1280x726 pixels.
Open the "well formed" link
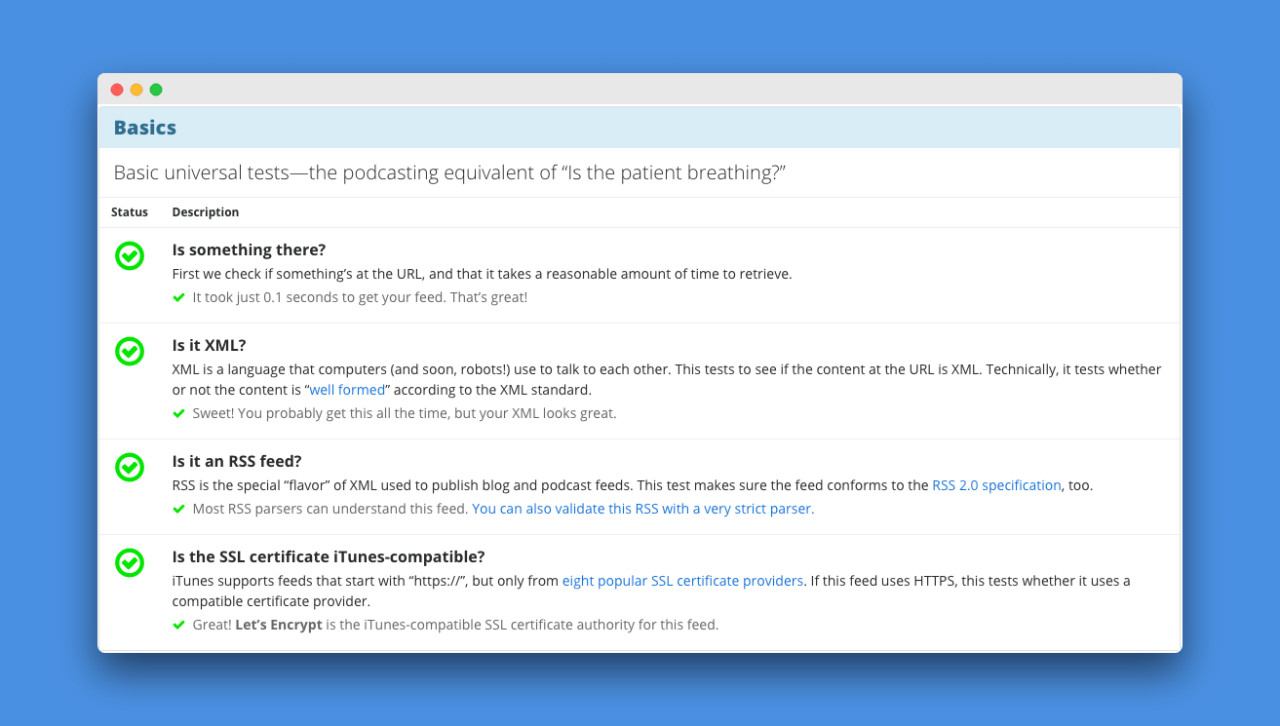[347, 390]
